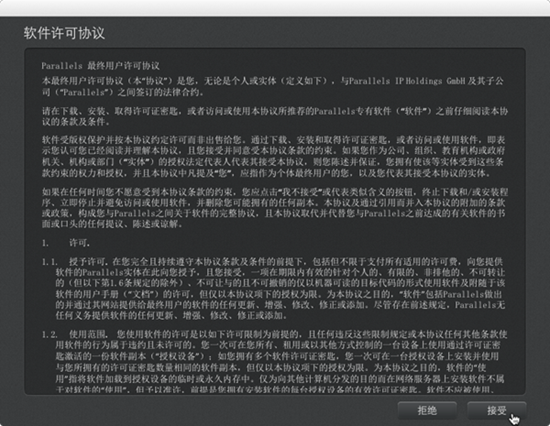Click the section heading '1. 许可.'

[x=66, y=243]
